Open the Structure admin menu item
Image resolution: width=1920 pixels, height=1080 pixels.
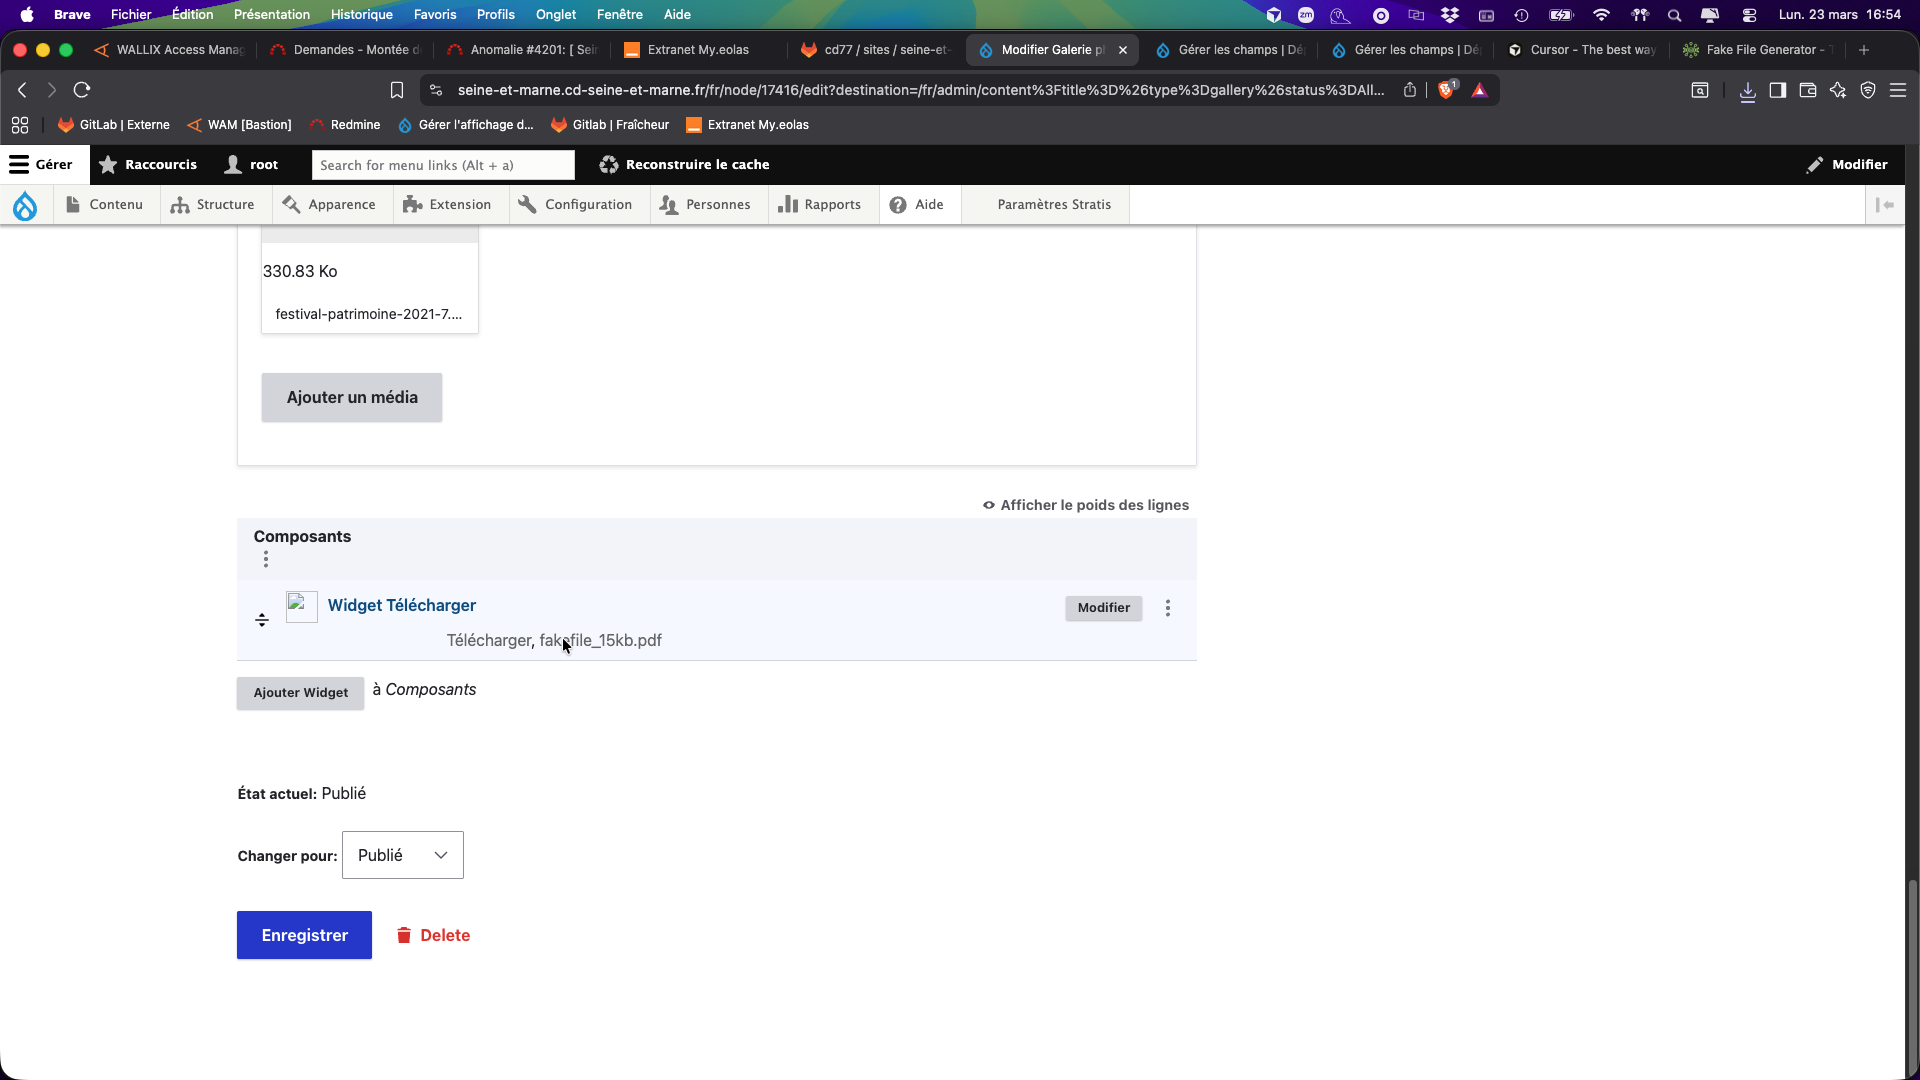pos(212,205)
